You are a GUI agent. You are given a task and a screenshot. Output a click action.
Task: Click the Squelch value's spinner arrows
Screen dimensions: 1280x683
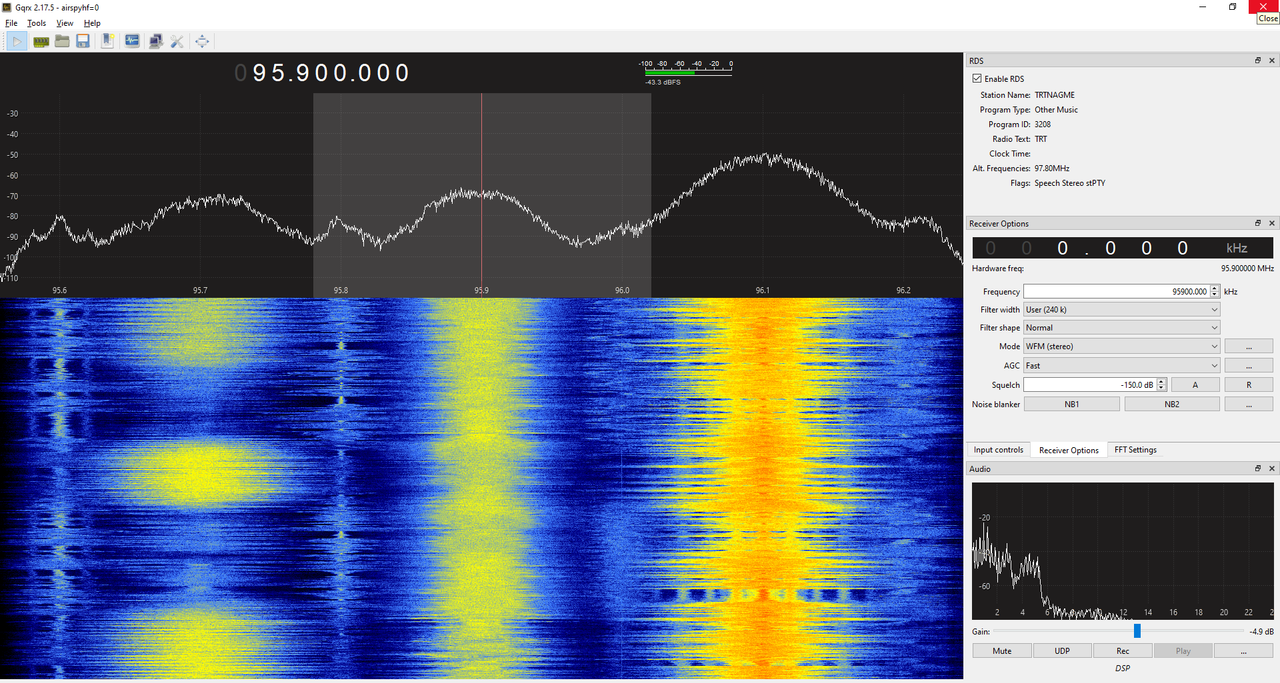(x=1160, y=384)
